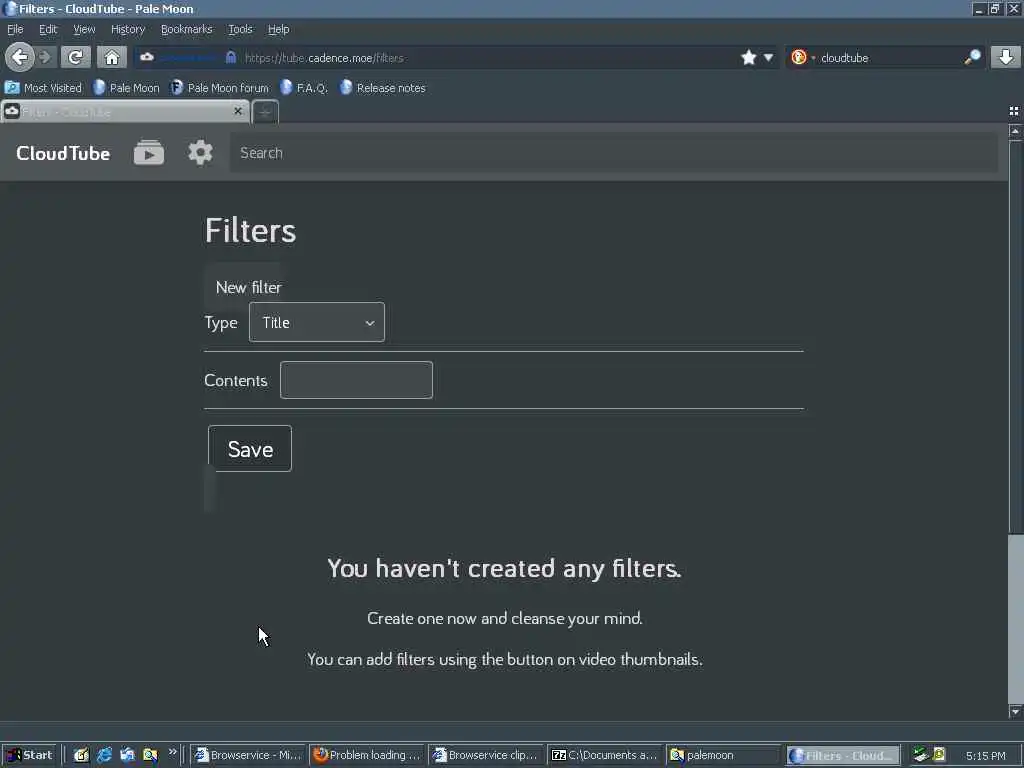
Task: Click the CloudTube site identity icon
Action: click(x=147, y=57)
